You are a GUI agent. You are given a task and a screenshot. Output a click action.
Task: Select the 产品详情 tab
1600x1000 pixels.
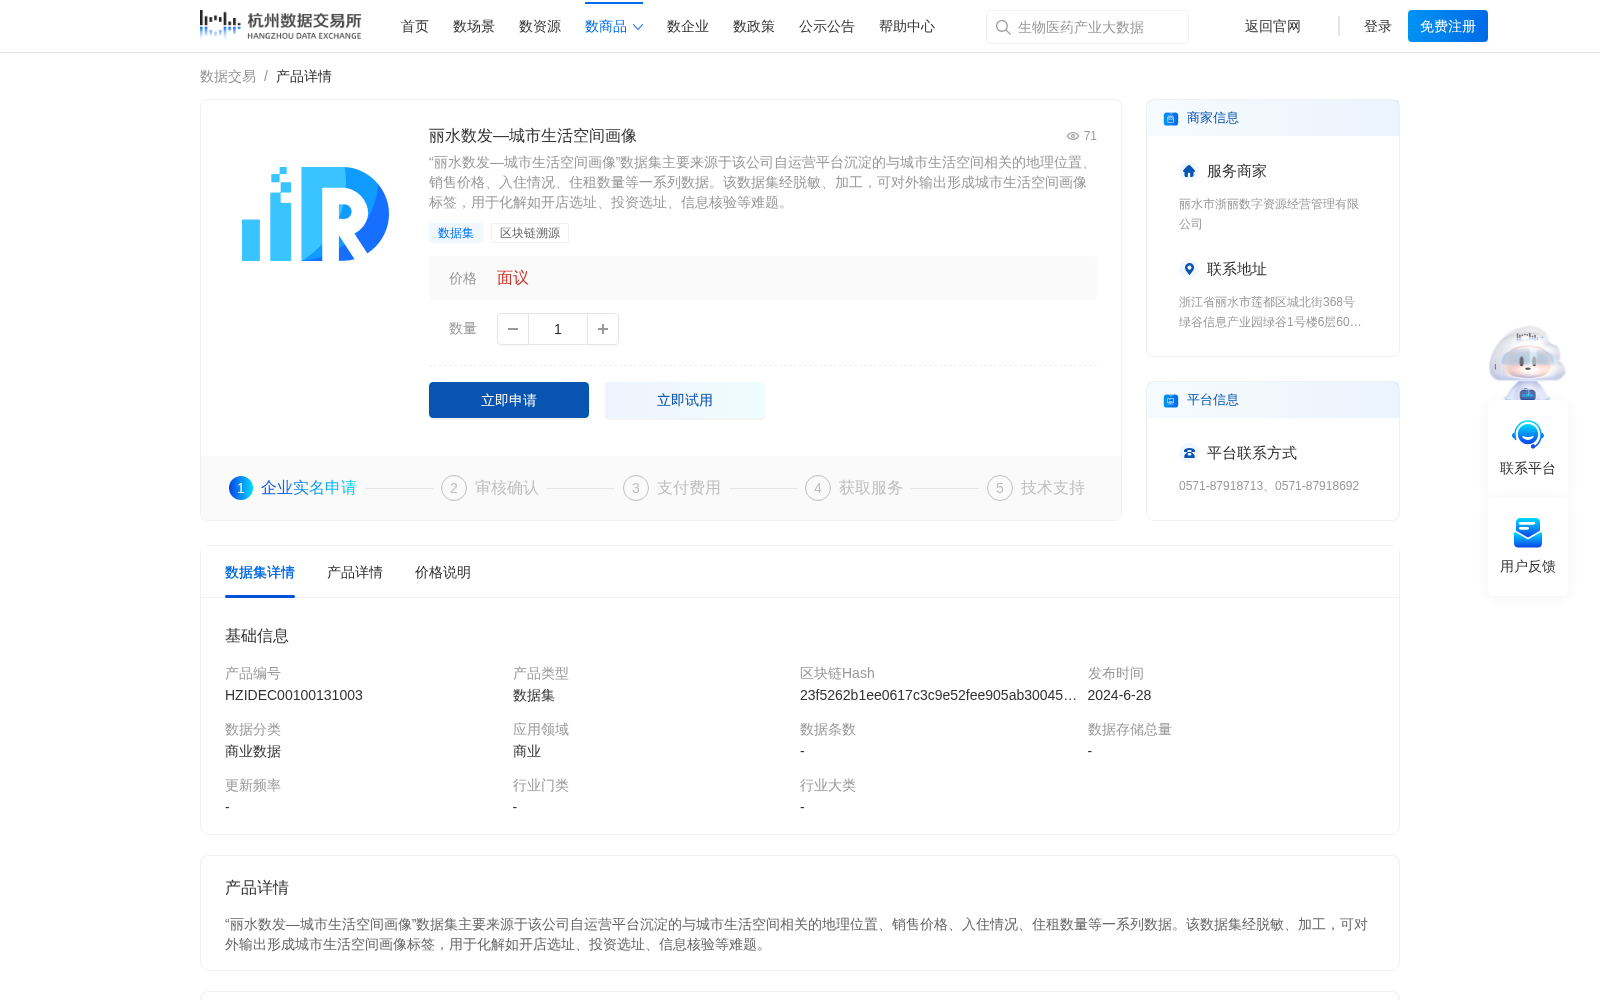click(355, 572)
